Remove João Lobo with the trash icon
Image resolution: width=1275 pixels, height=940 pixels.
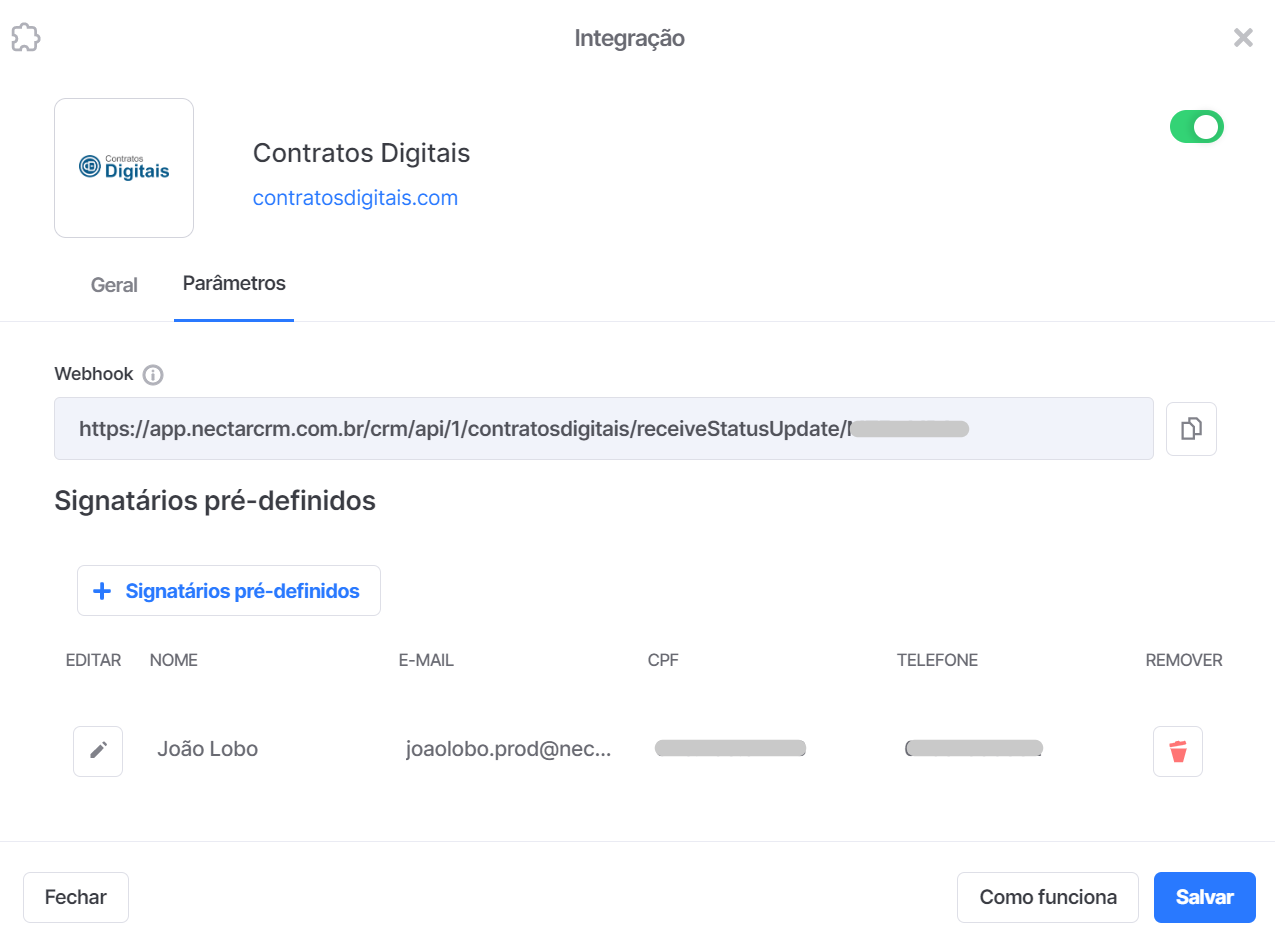tap(1178, 751)
